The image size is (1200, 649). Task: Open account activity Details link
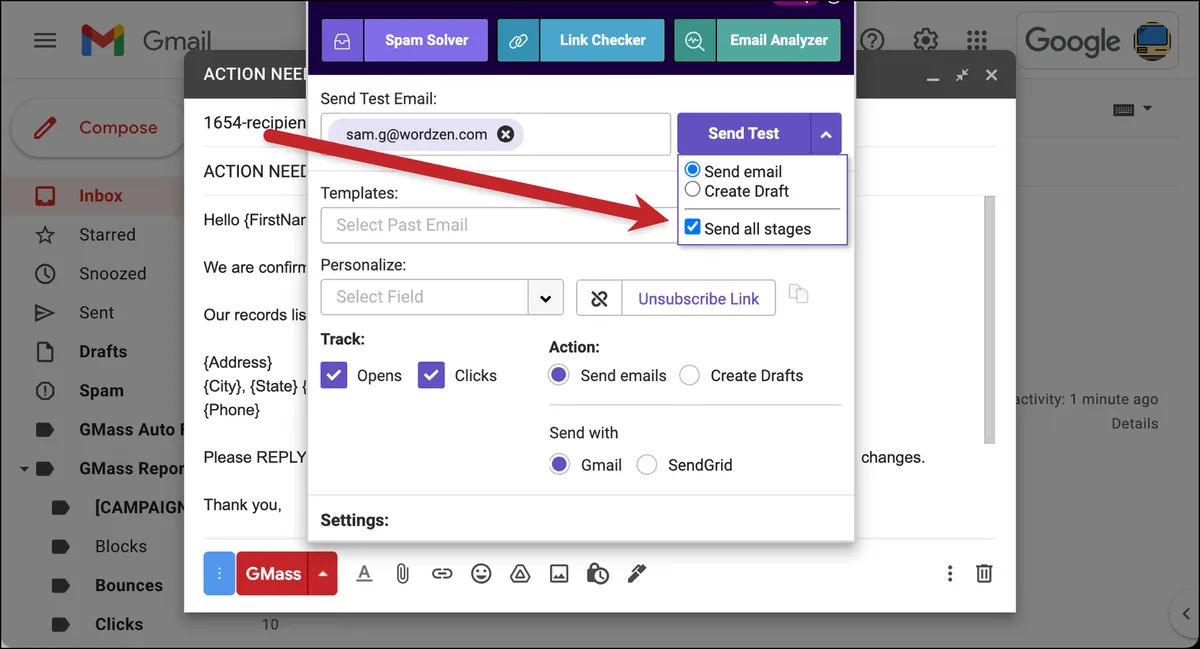tap(1134, 424)
